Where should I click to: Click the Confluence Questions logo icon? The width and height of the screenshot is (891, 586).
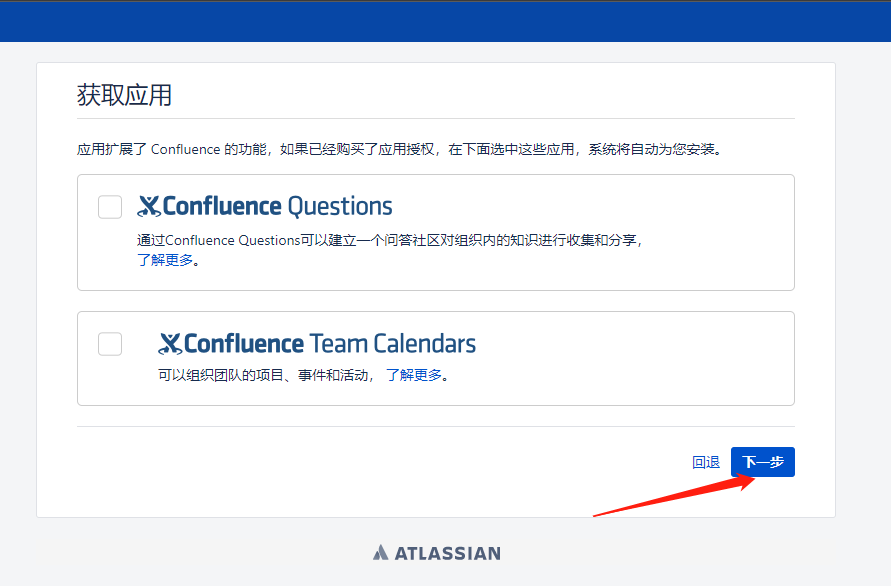tap(149, 206)
